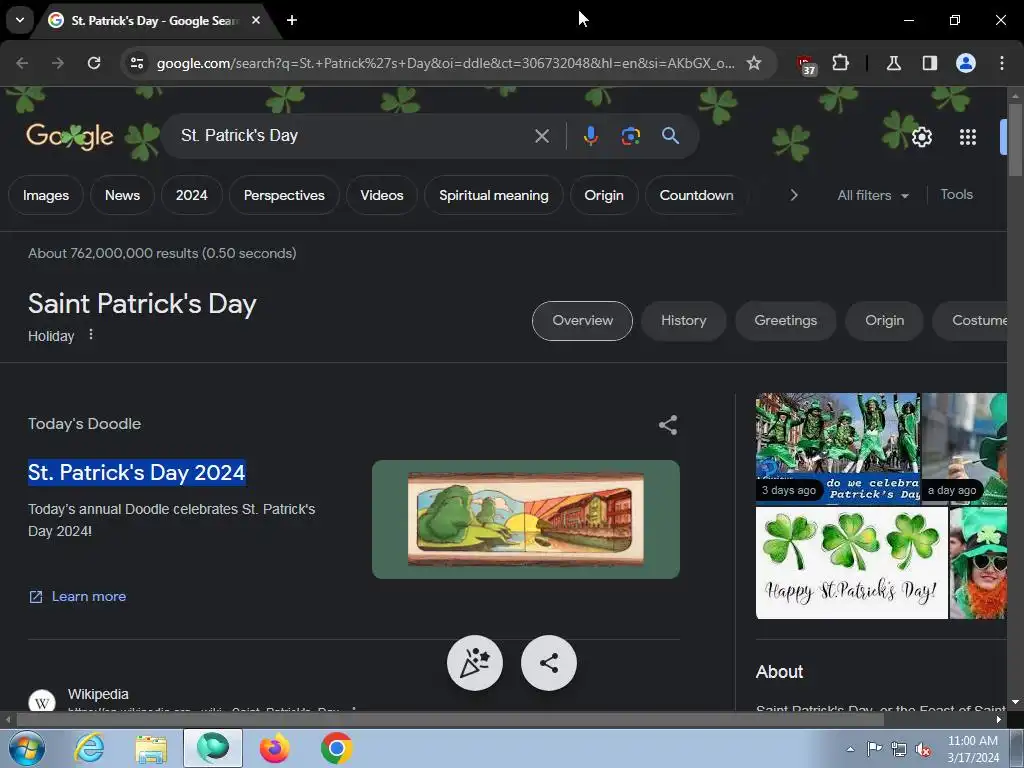Close the St. Patrick's Day tab
This screenshot has width=1024, height=768.
point(256,20)
